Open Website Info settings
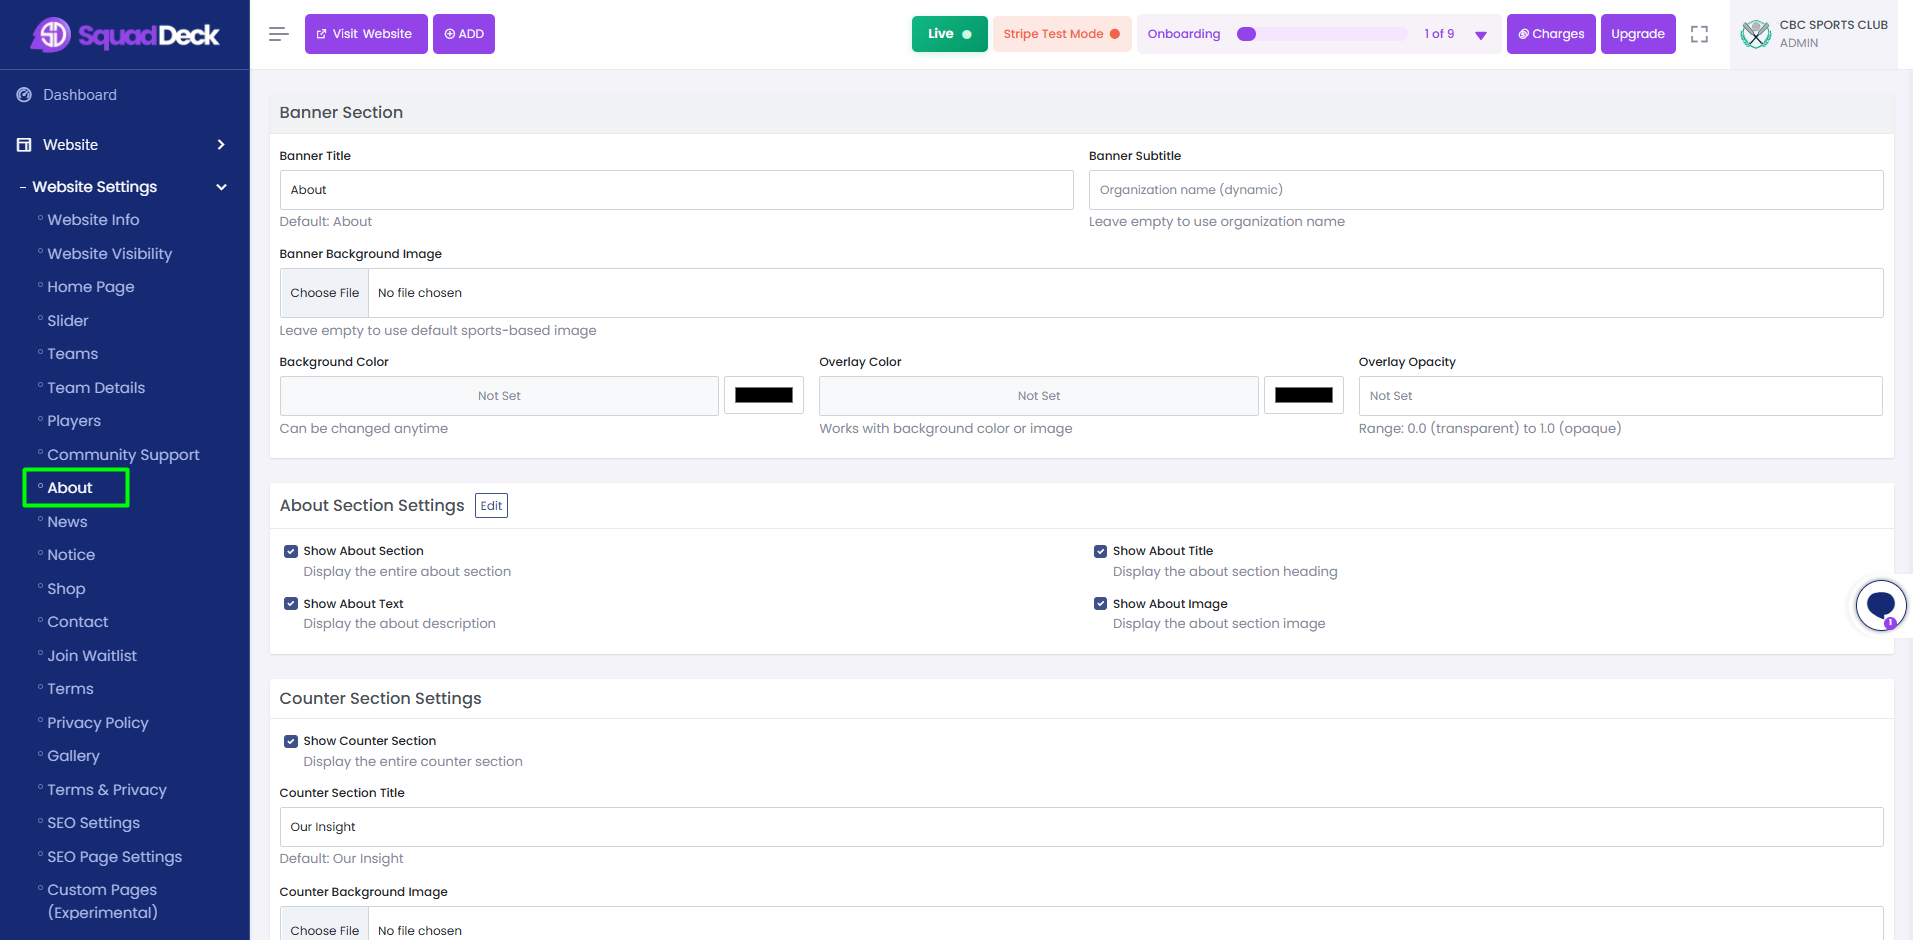This screenshot has width=1913, height=940. [x=93, y=220]
